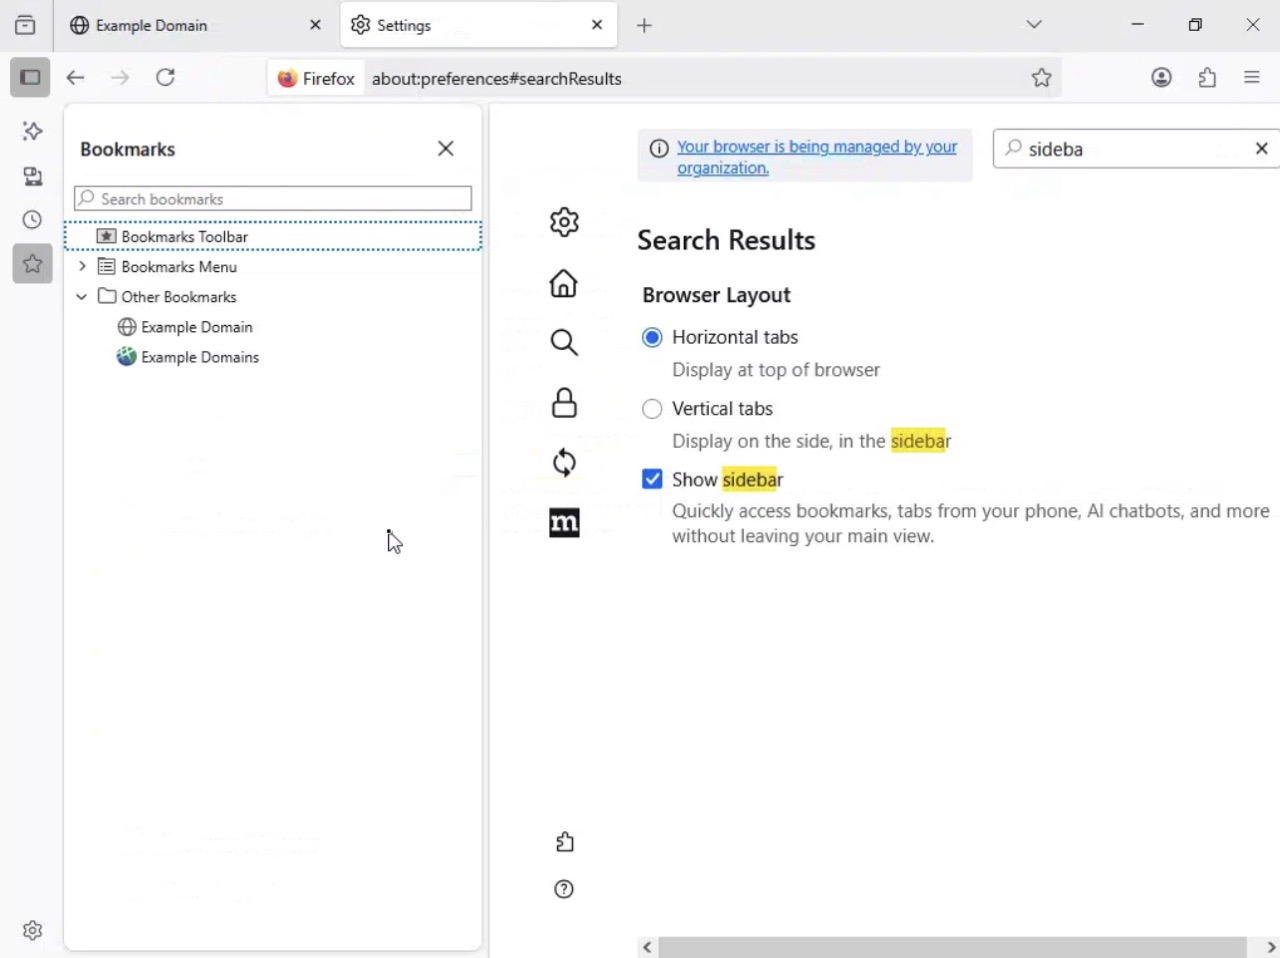Click the Search bookmarks field
This screenshot has height=958, width=1280.
pos(273,199)
